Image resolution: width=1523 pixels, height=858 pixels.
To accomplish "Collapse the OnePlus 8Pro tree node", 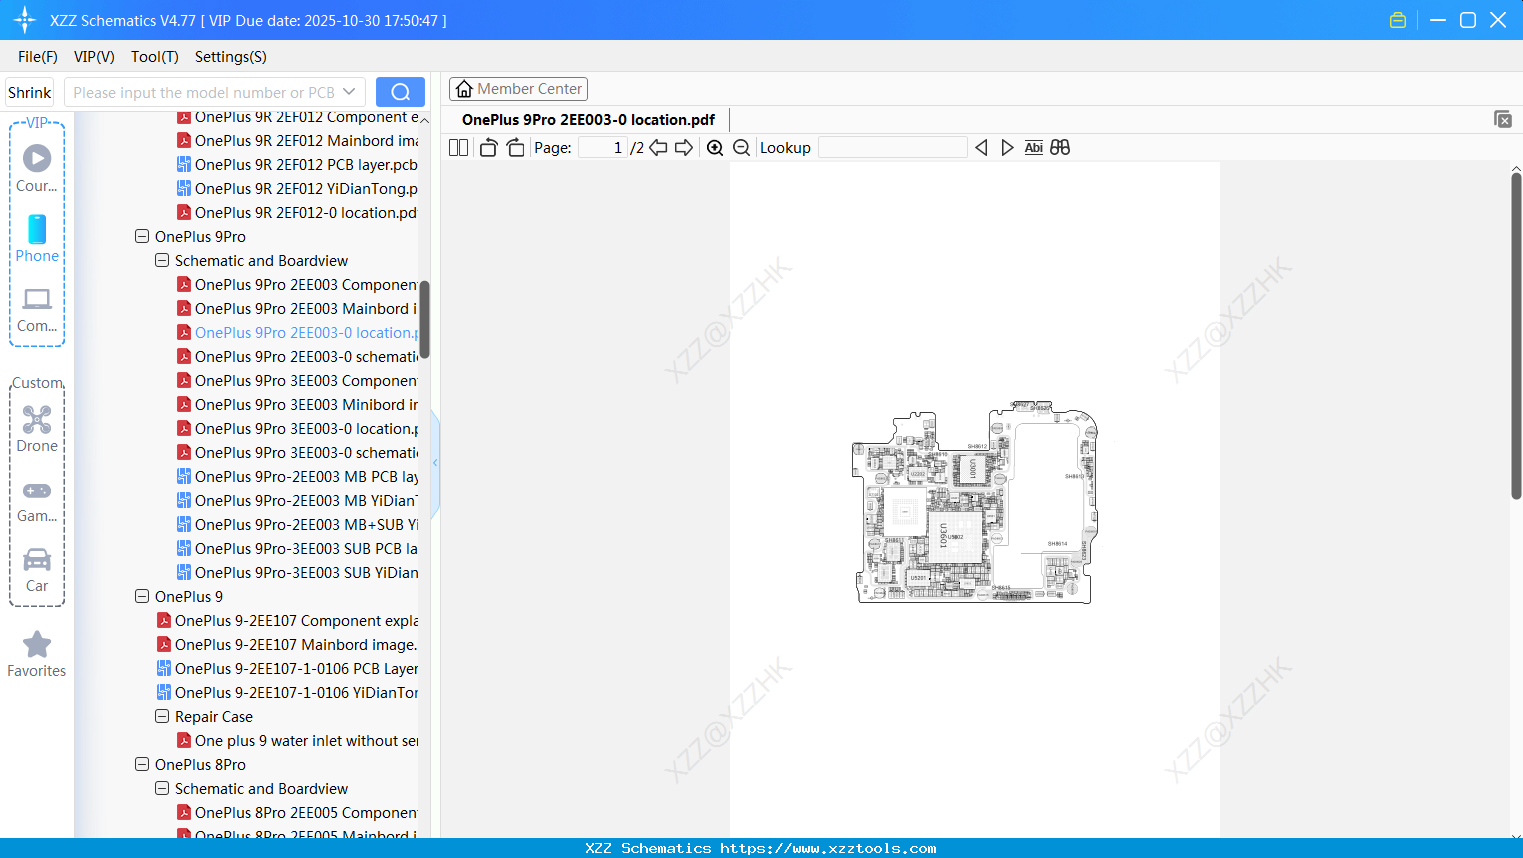I will [x=142, y=765].
